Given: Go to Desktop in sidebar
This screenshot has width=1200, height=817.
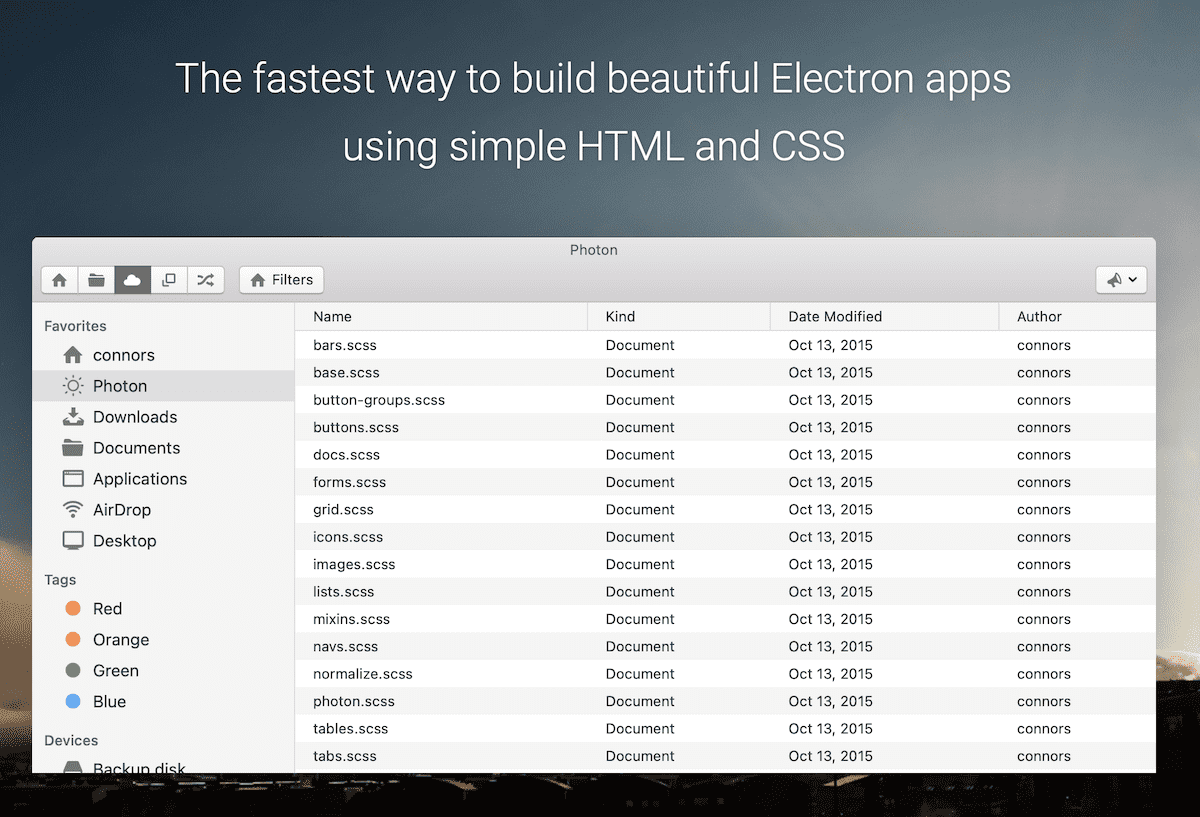Looking at the screenshot, I should click(124, 541).
